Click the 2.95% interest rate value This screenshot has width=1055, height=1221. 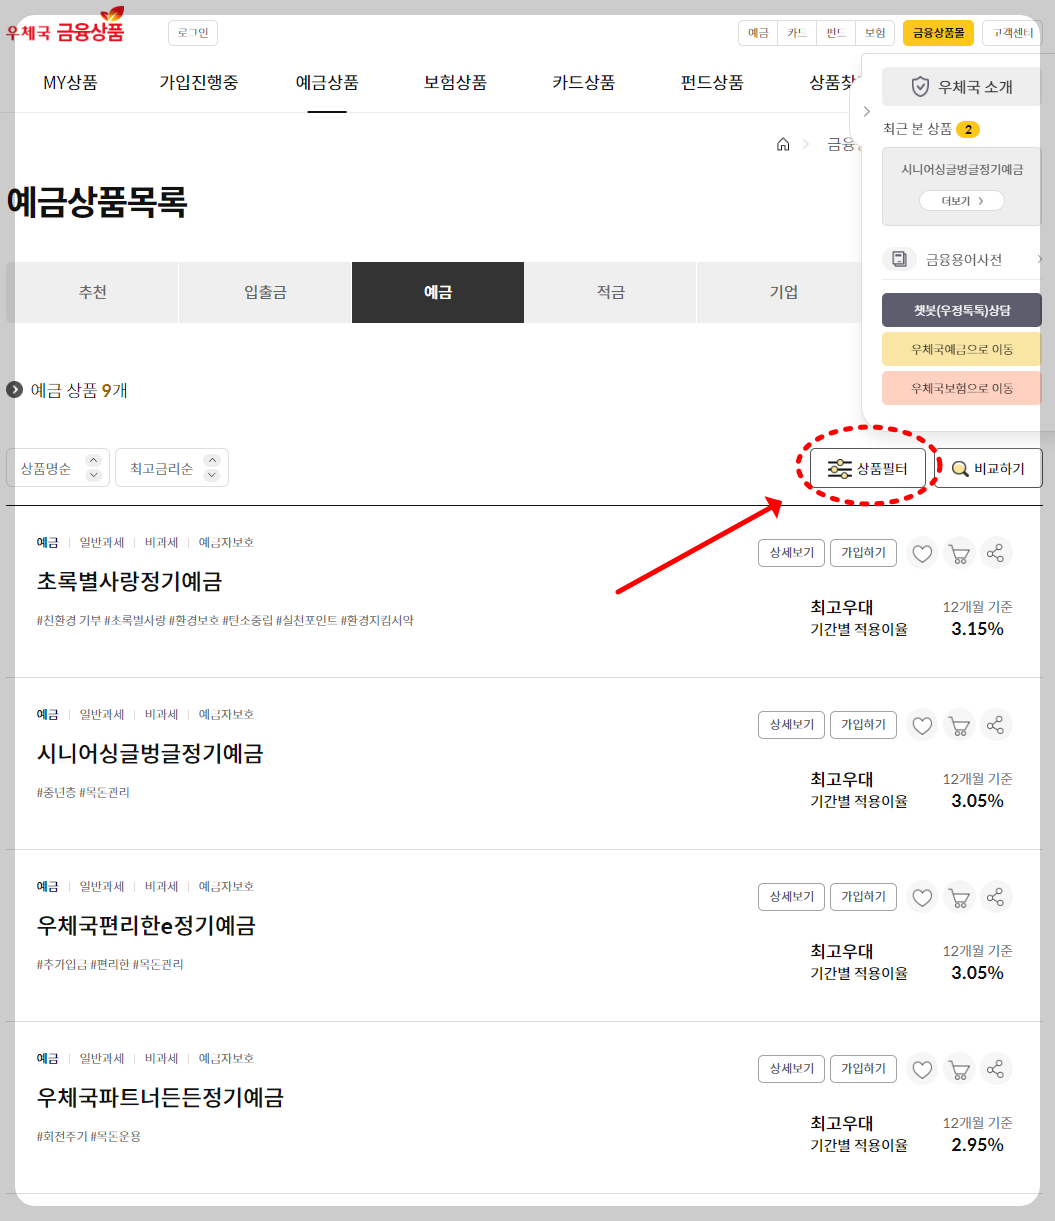977,1145
